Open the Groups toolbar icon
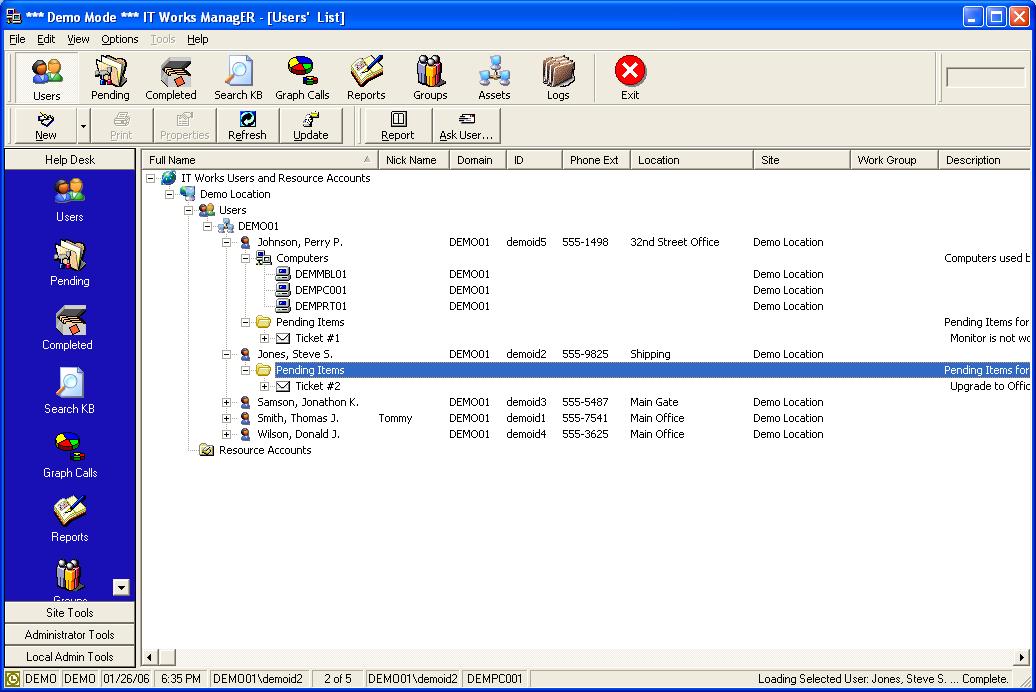 430,77
